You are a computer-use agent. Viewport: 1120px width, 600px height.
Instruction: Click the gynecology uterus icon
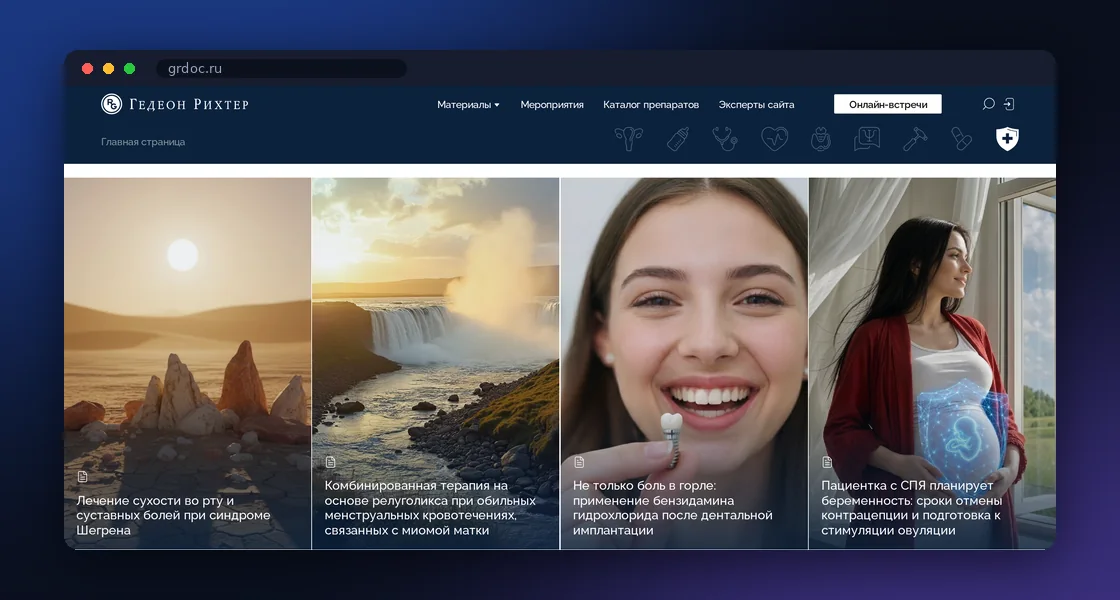point(629,139)
